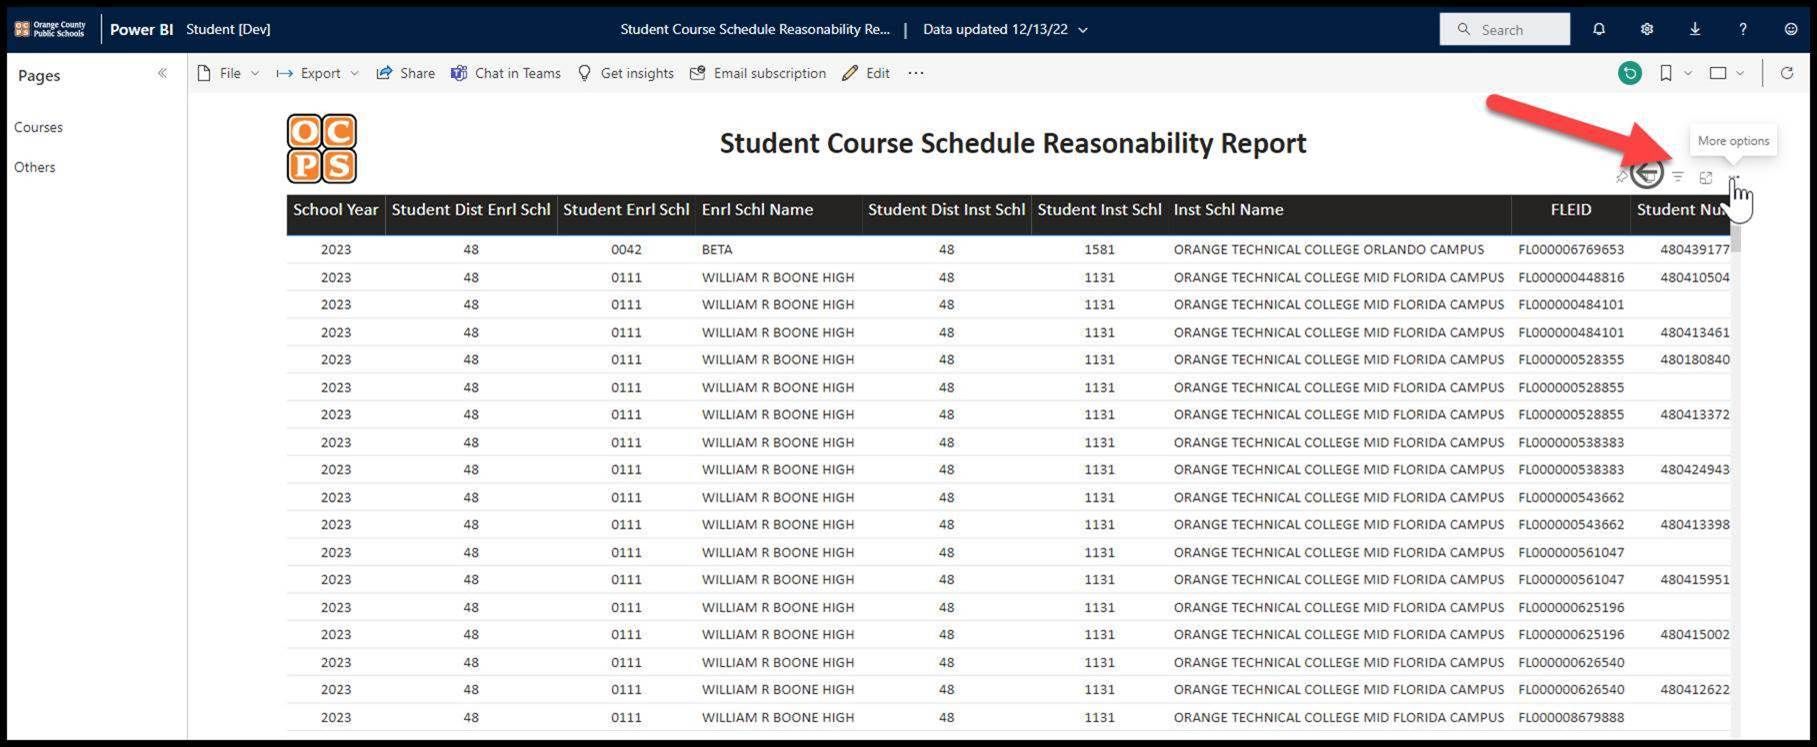
Task: Click Share in the toolbar
Action: tap(405, 73)
